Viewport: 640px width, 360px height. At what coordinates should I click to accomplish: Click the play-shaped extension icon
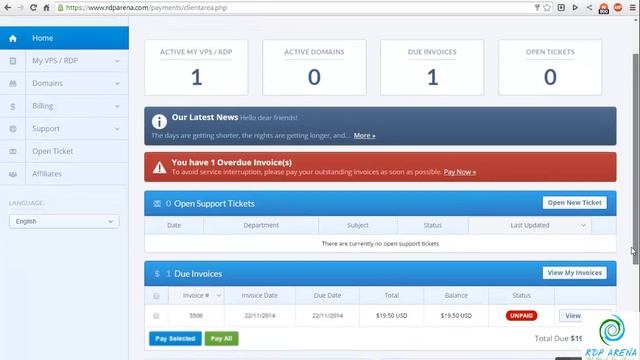tap(575, 7)
